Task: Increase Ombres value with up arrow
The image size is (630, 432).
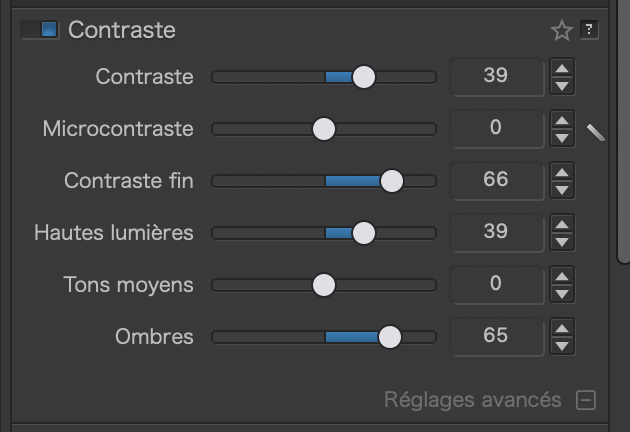Action: pyautogui.click(x=563, y=328)
